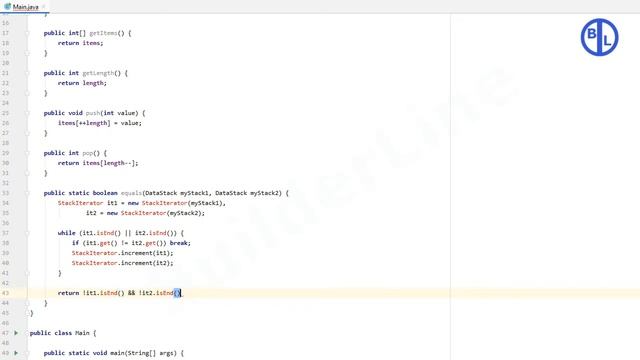This screenshot has height=360, width=640.
Task: Click line number 43 in the gutter
Action: (x=5, y=293)
